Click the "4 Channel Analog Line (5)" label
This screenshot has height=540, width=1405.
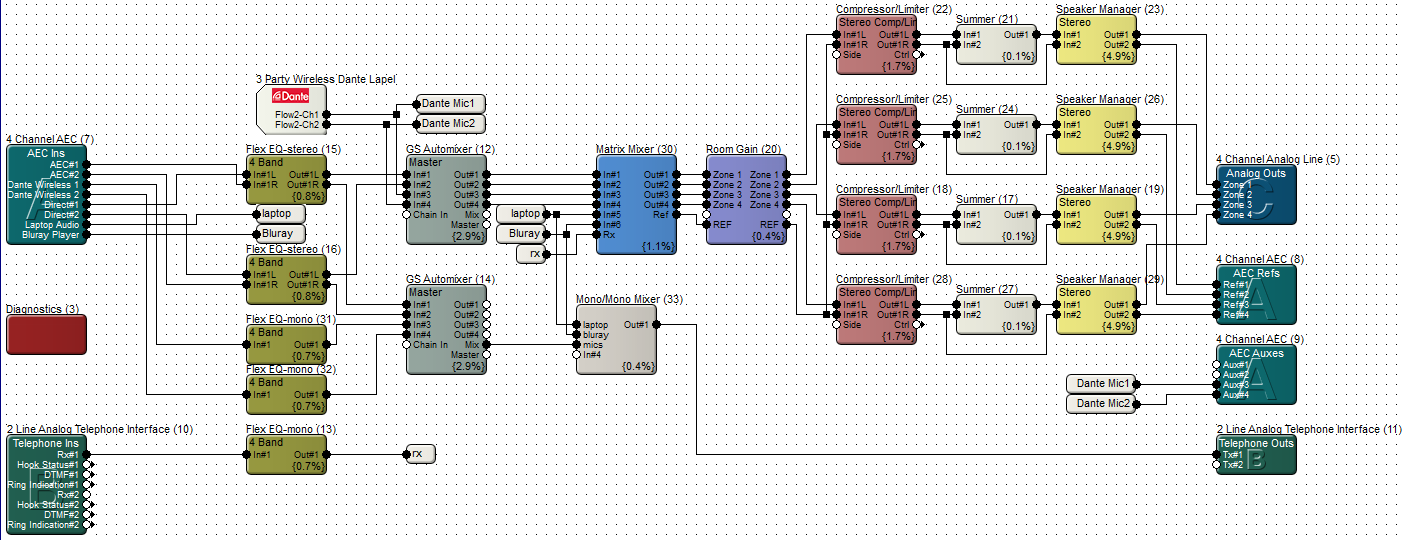(x=1278, y=159)
